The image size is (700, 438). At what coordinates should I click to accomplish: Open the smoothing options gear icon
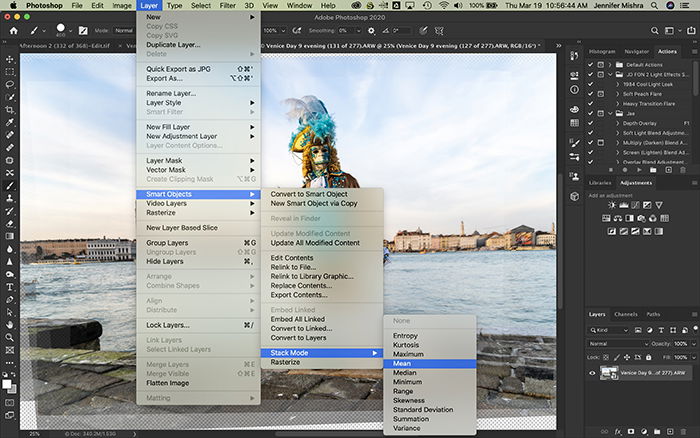(371, 31)
